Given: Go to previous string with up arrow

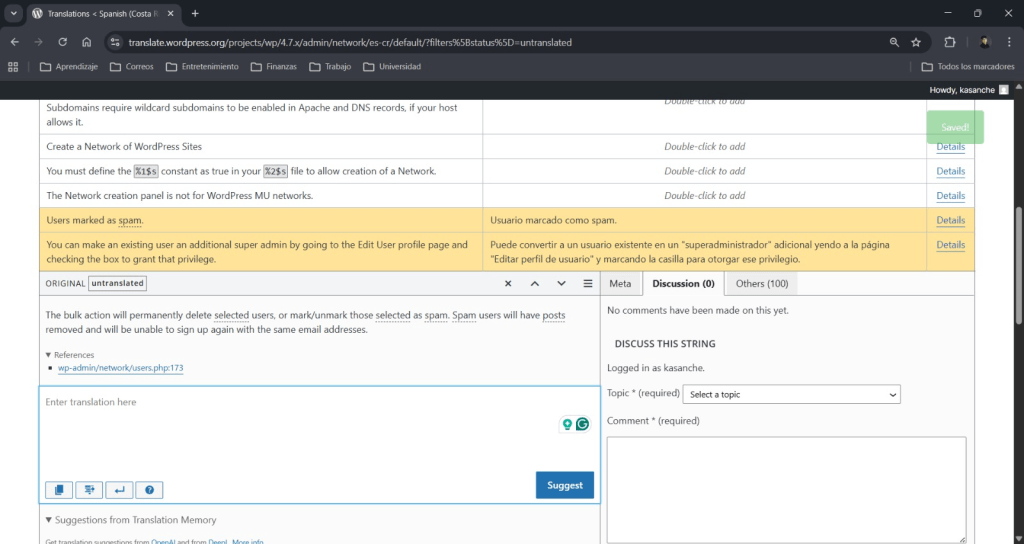Looking at the screenshot, I should tap(535, 284).
